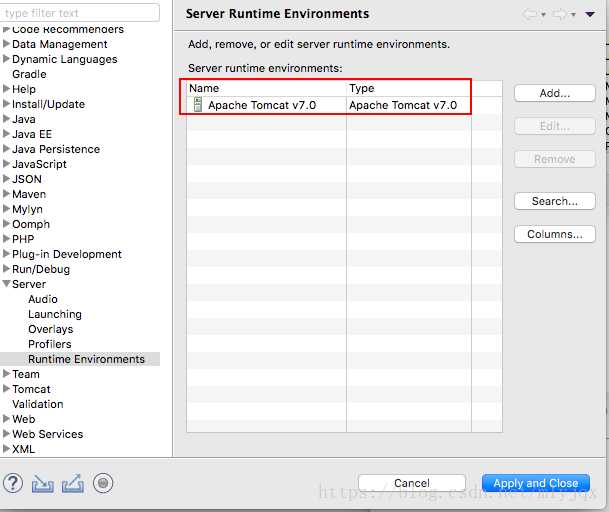Click the Edit... button
This screenshot has height=512, width=609.
555,126
